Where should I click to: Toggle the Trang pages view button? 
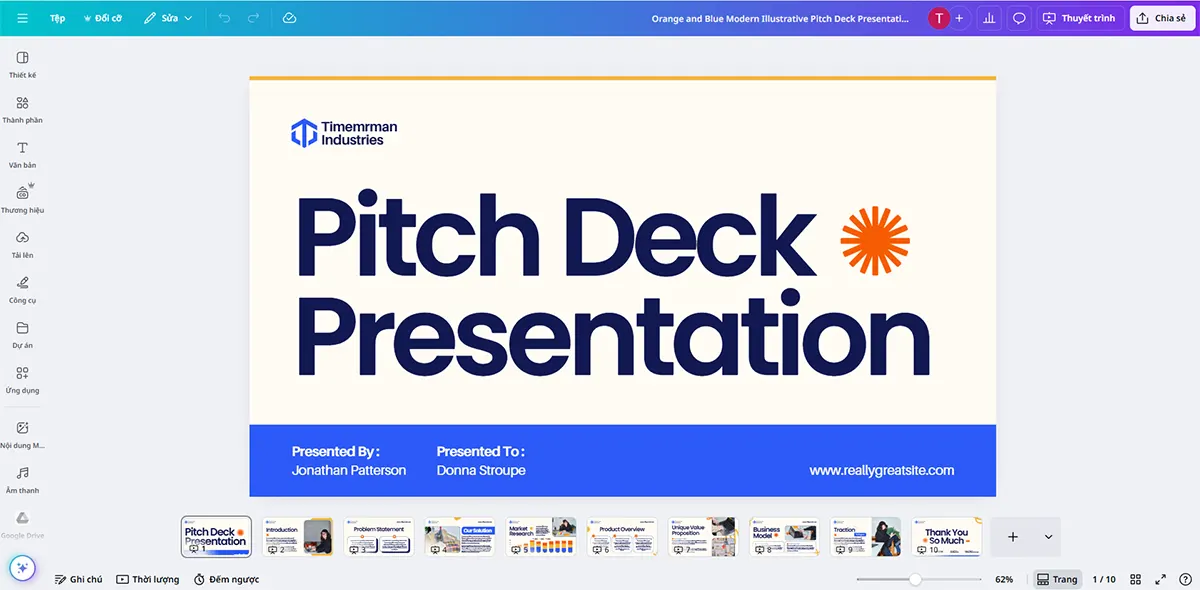(x=1057, y=579)
